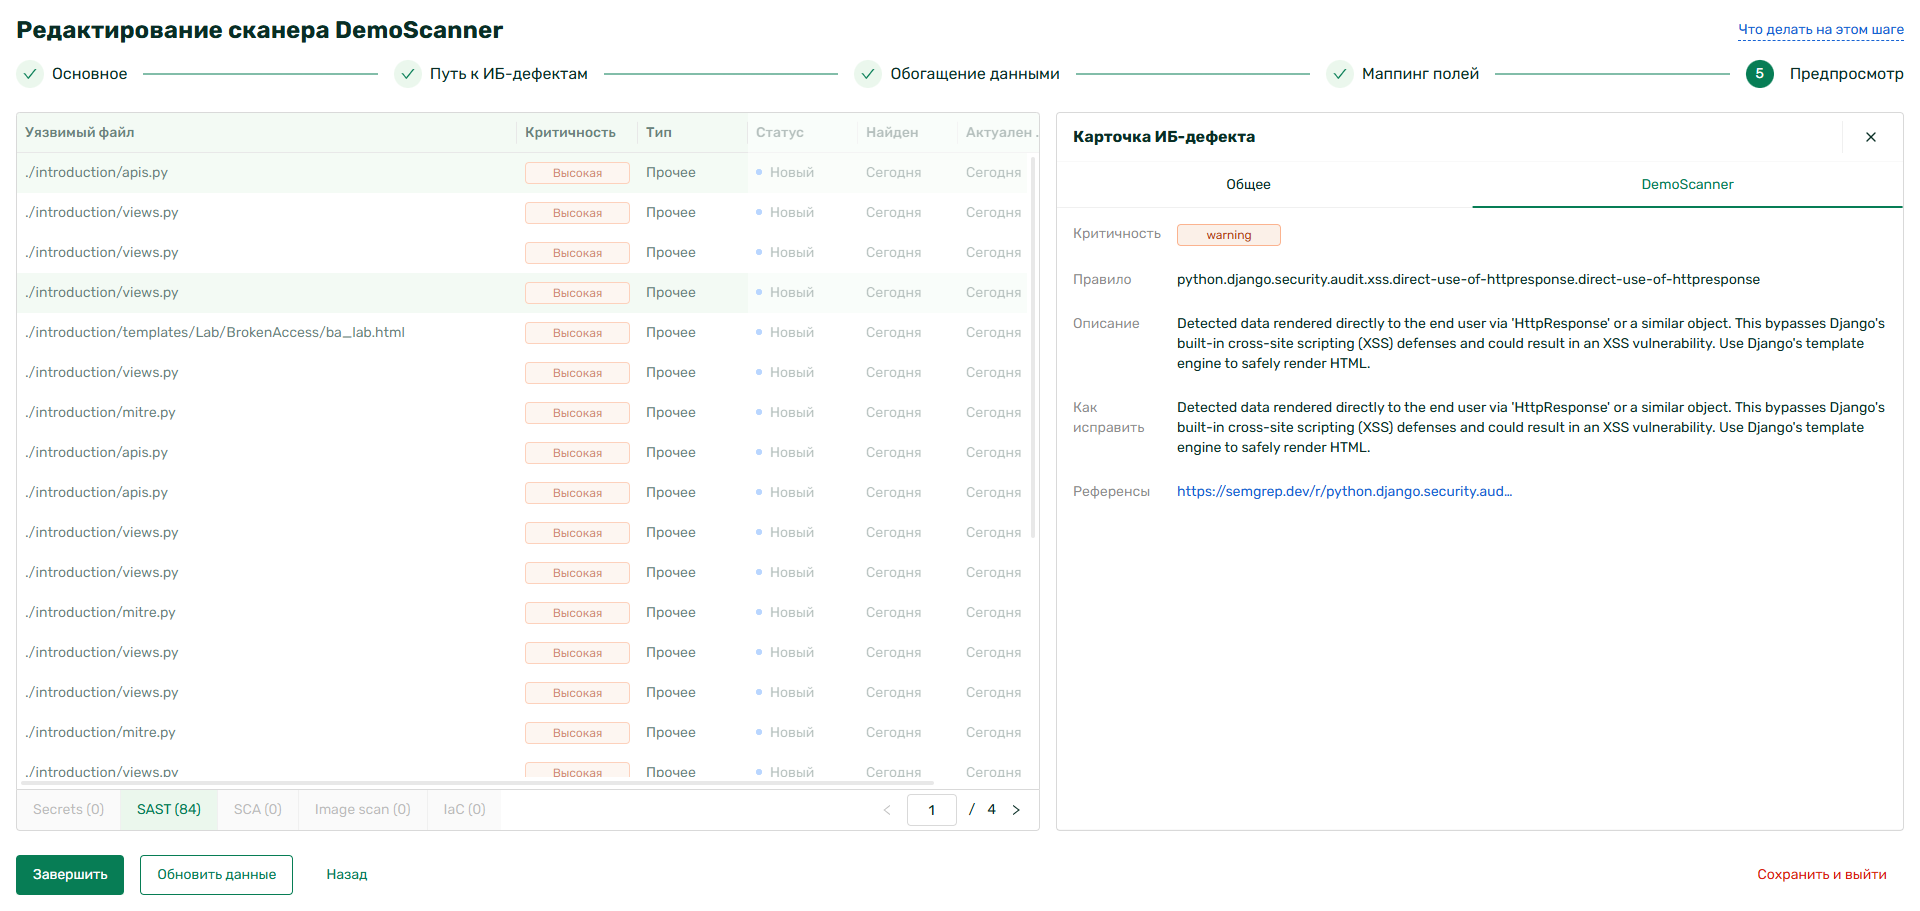The height and width of the screenshot is (911, 1920).
Task: Open 'Что делать на этом шаге' help link
Action: click(1821, 30)
